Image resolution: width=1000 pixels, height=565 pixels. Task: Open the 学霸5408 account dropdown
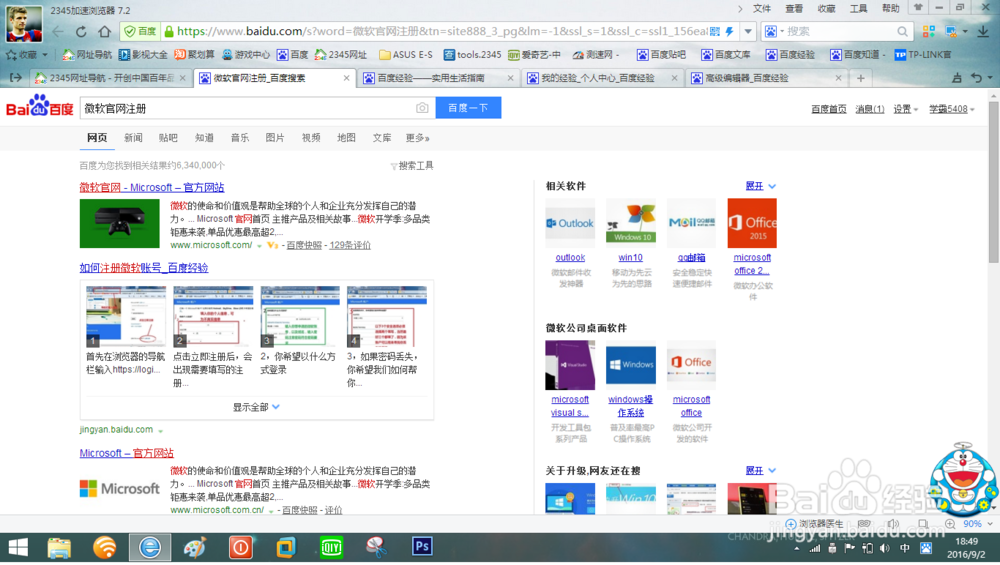(x=952, y=109)
